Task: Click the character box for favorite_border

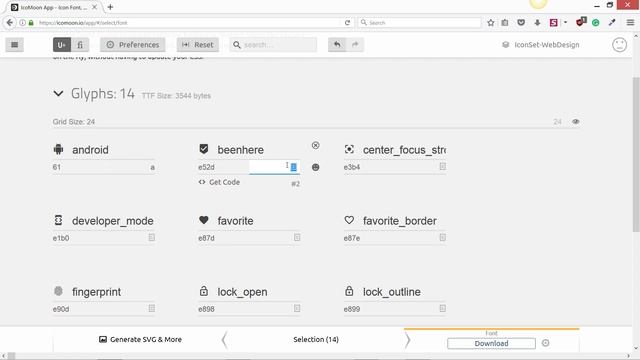Action: click(442, 238)
